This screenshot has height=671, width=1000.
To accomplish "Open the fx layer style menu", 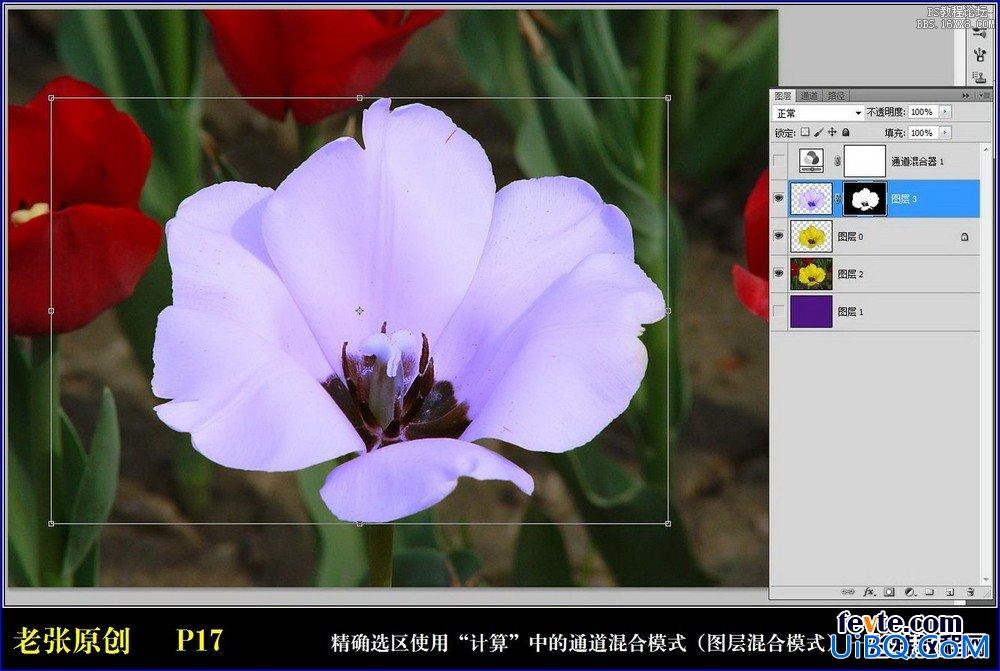I will pyautogui.click(x=869, y=592).
